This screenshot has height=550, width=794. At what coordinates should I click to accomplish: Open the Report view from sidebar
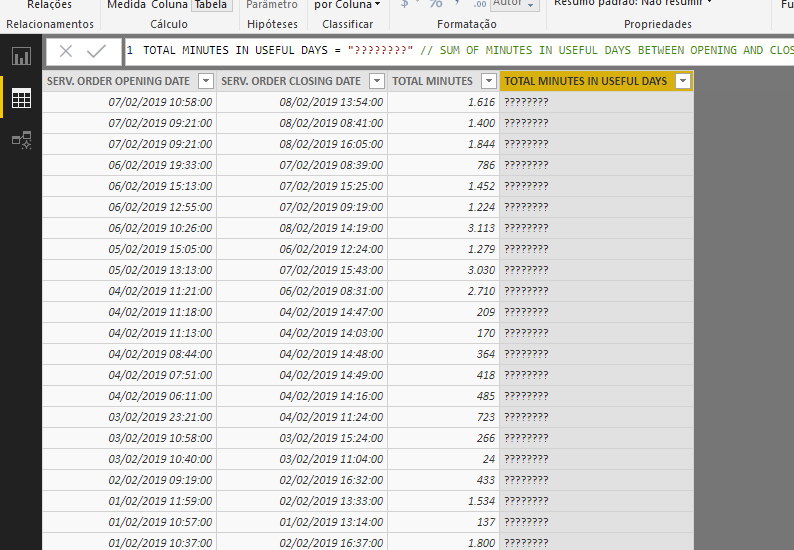click(x=21, y=56)
